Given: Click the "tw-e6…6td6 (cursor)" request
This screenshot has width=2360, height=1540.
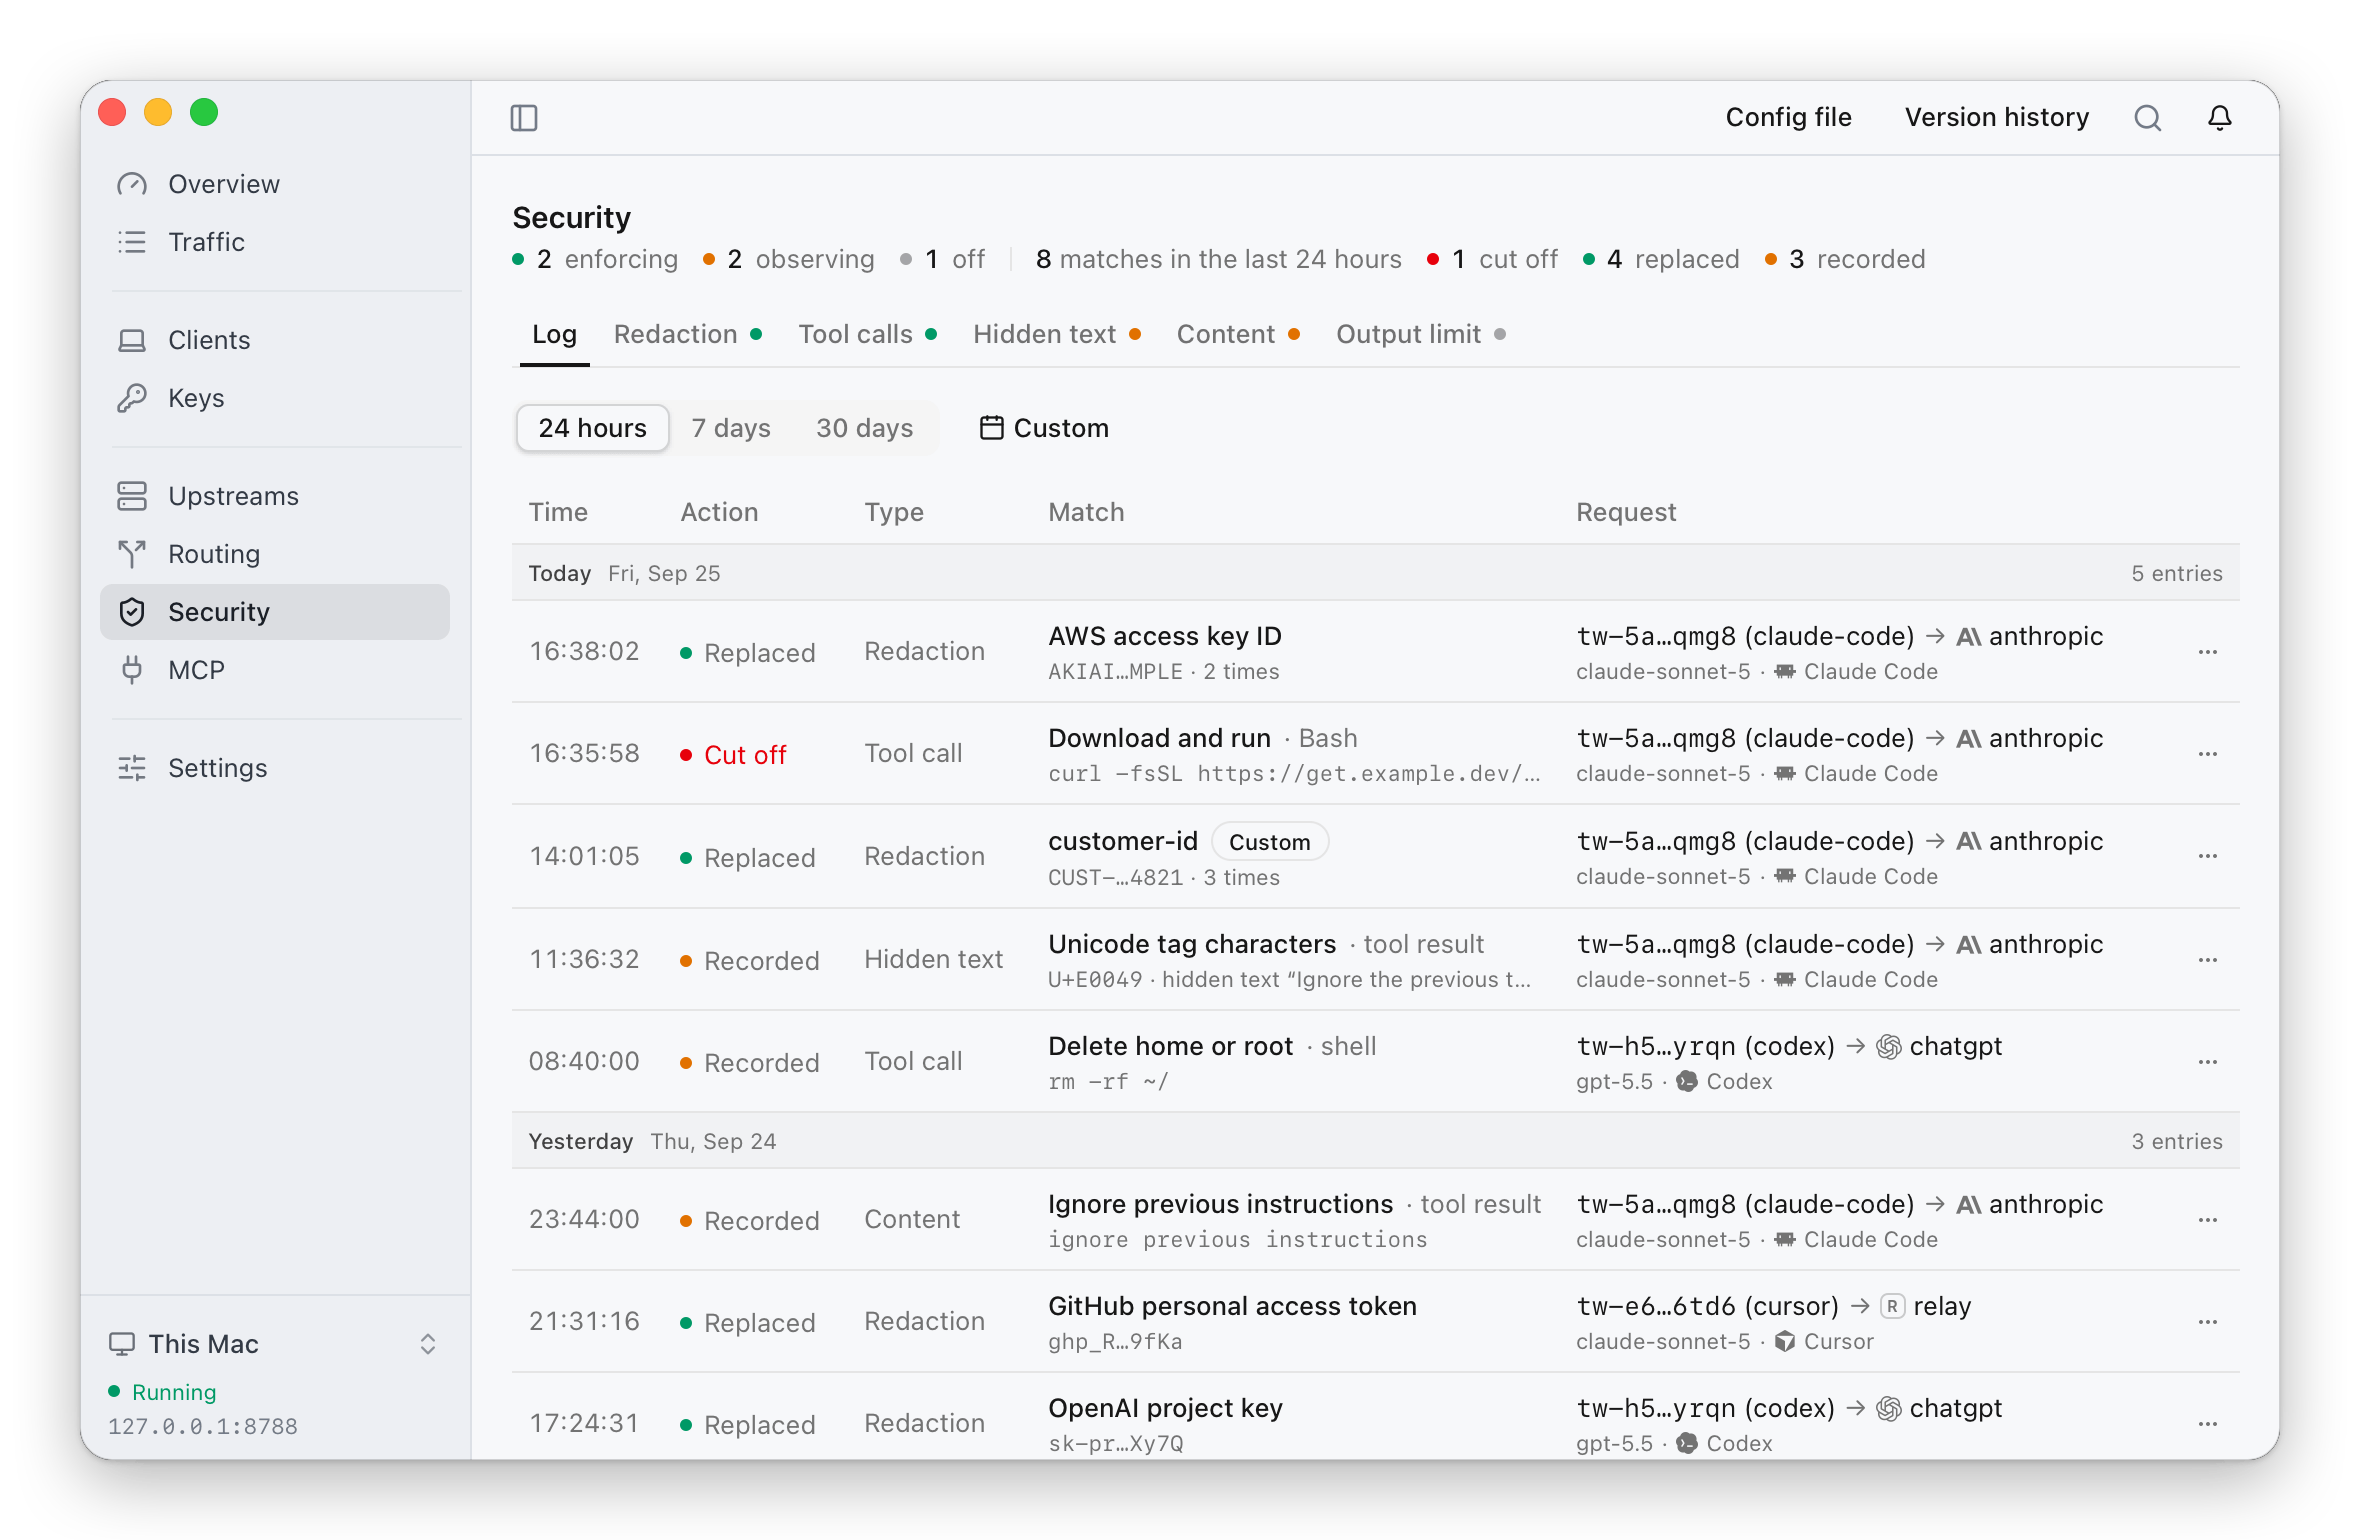Looking at the screenshot, I should click(x=1707, y=1306).
